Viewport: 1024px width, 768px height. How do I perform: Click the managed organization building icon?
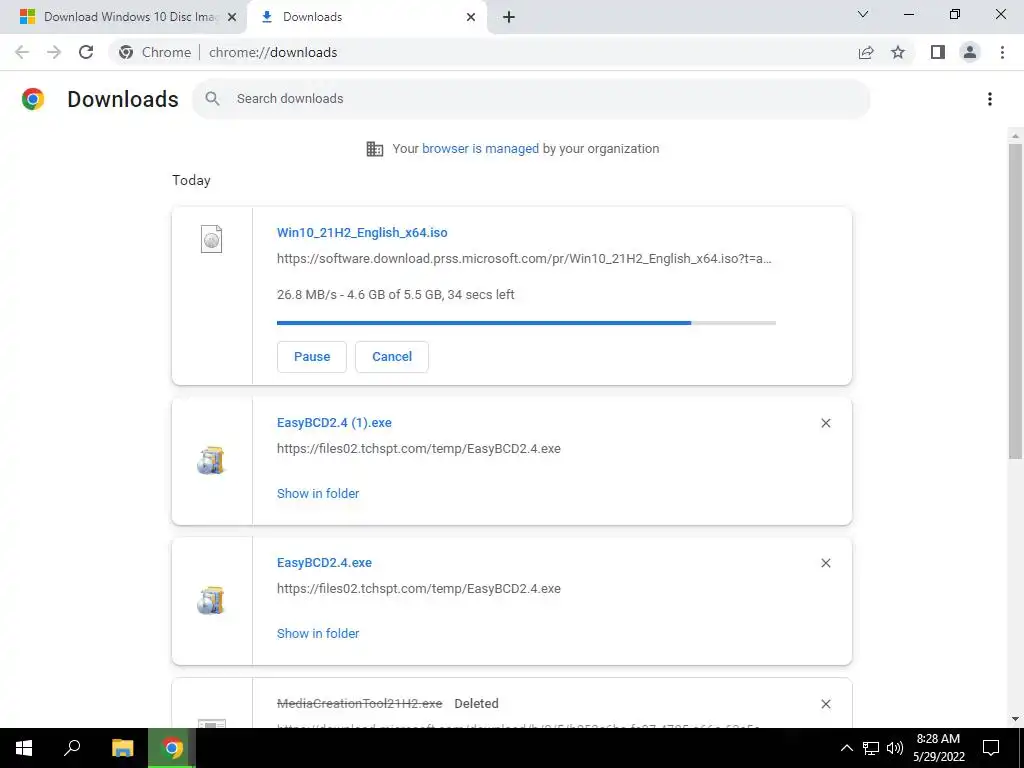[375, 149]
